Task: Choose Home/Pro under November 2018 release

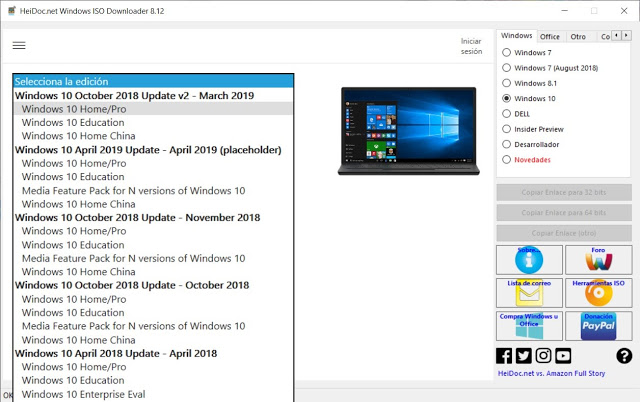Action: (x=153, y=231)
